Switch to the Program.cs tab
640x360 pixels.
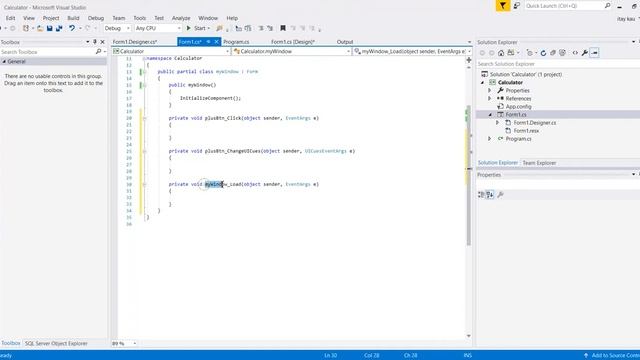236,42
